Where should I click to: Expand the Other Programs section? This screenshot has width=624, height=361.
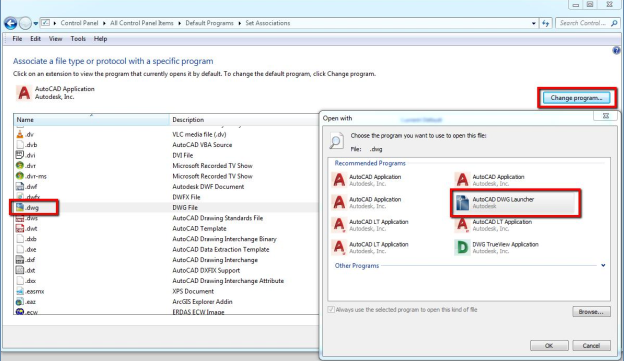pyautogui.click(x=603, y=265)
